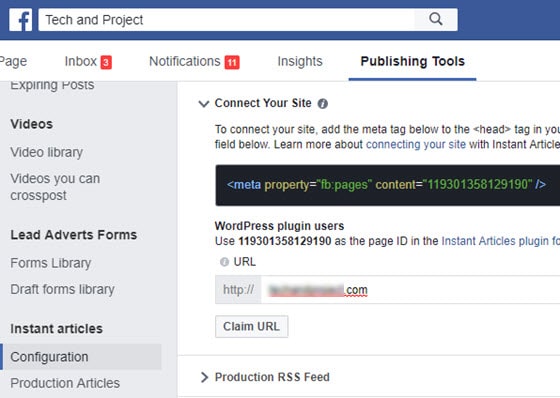This screenshot has height=398, width=560.
Task: Open Video library in sidebar
Action: [46, 152]
